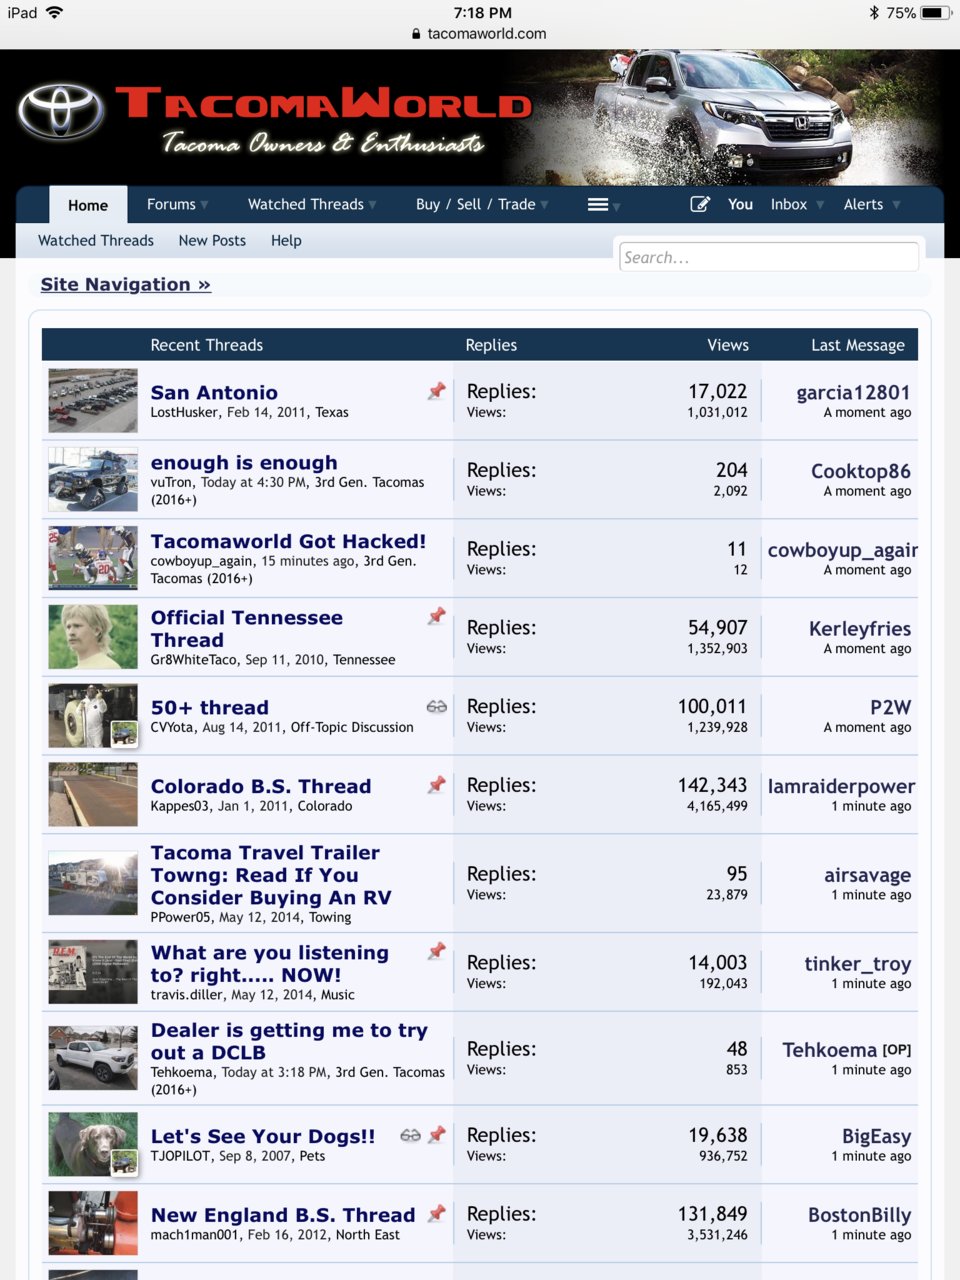This screenshot has height=1280, width=960.
Task: Open the hamburger menu icon in navbar
Action: pyautogui.click(x=598, y=204)
